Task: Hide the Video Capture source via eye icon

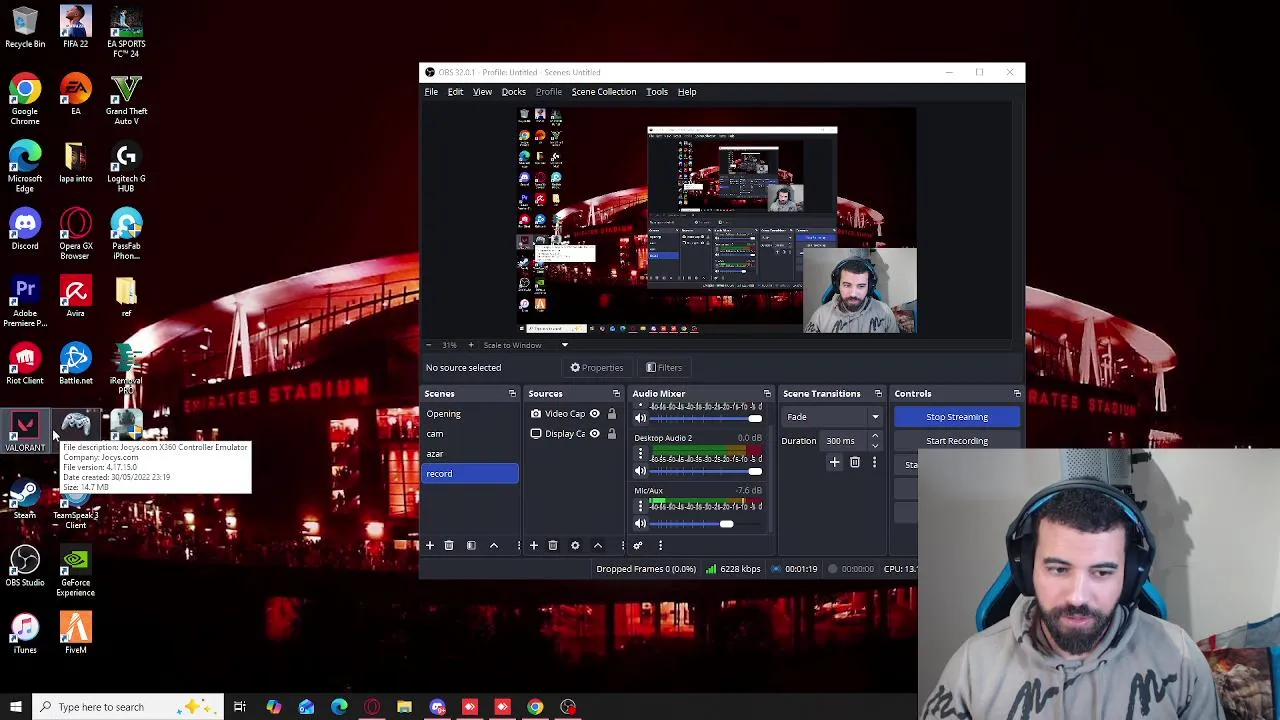Action: [594, 414]
